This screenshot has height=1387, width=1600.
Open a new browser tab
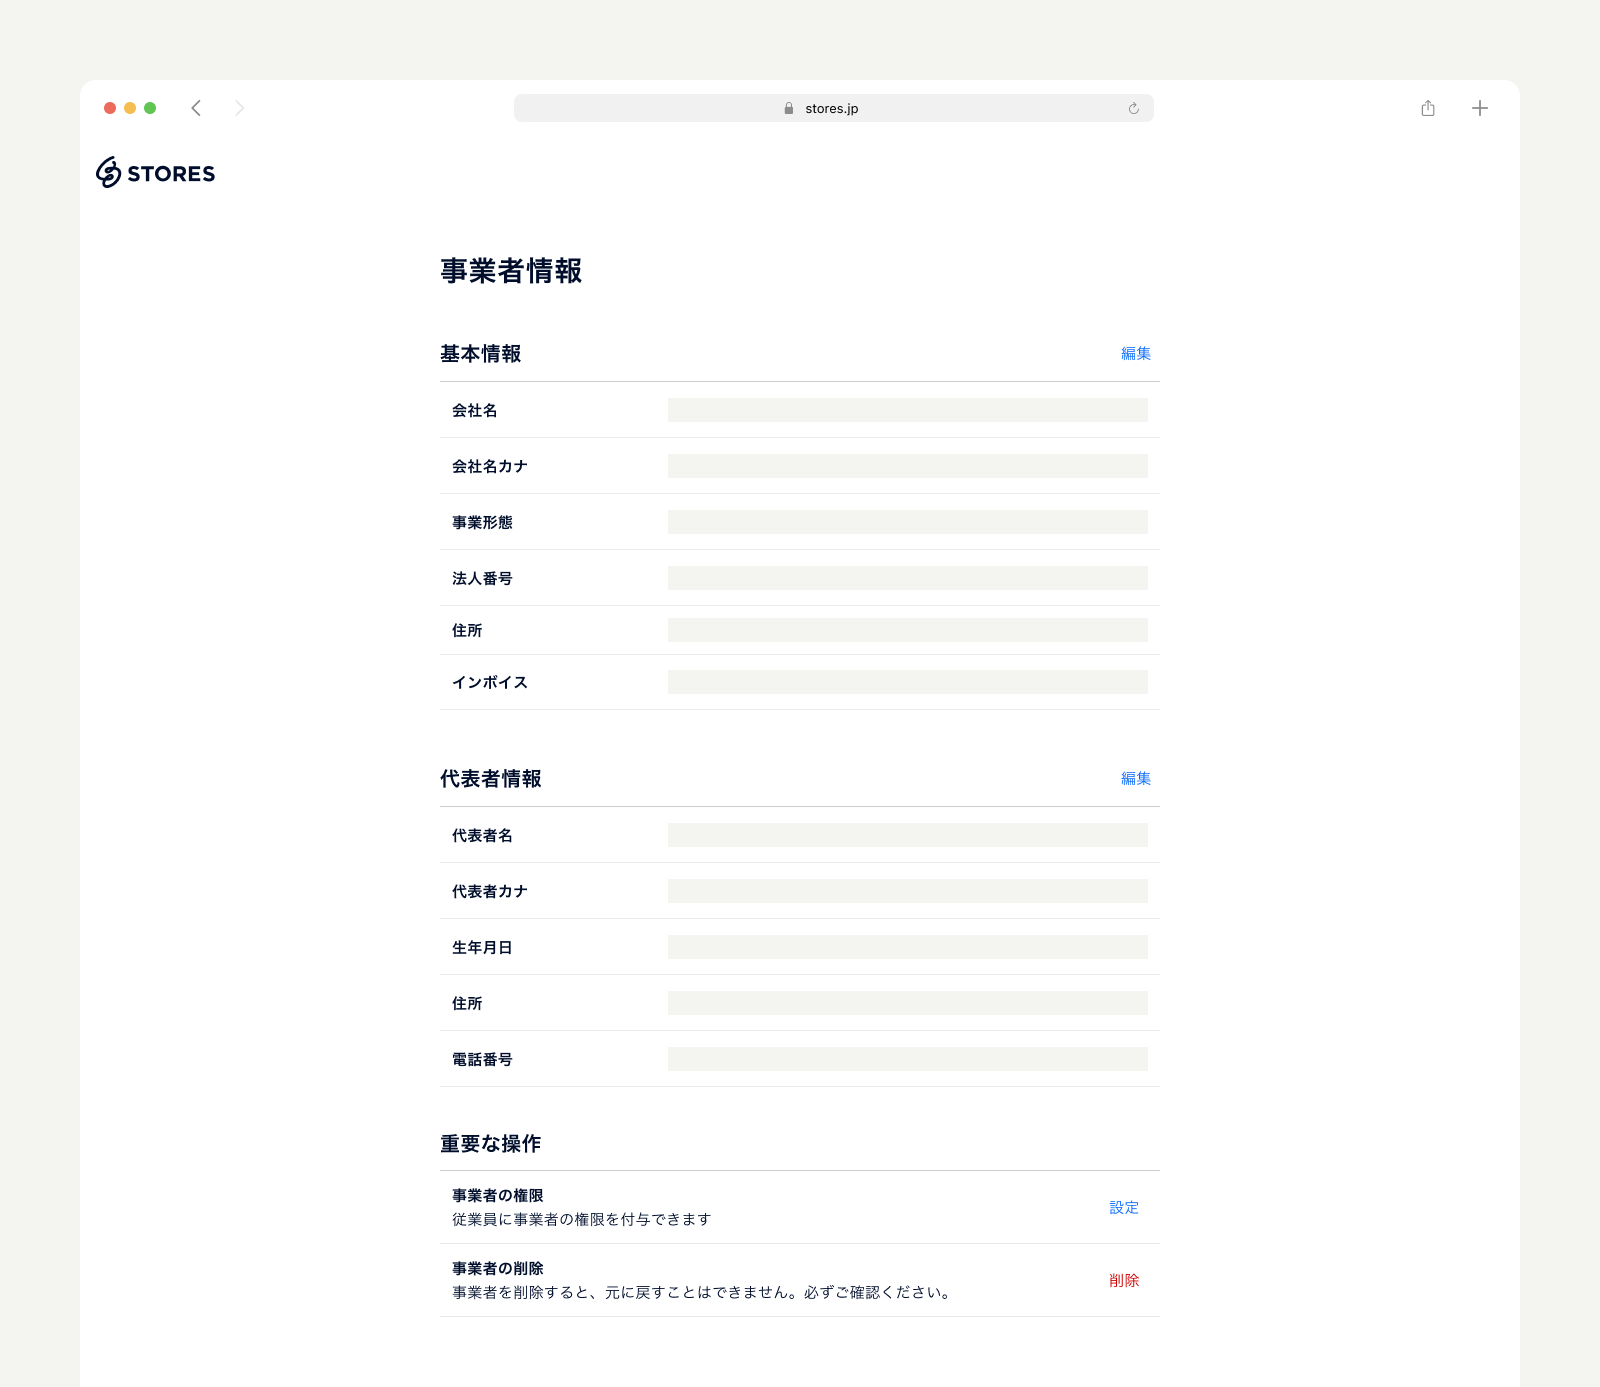[x=1480, y=107]
